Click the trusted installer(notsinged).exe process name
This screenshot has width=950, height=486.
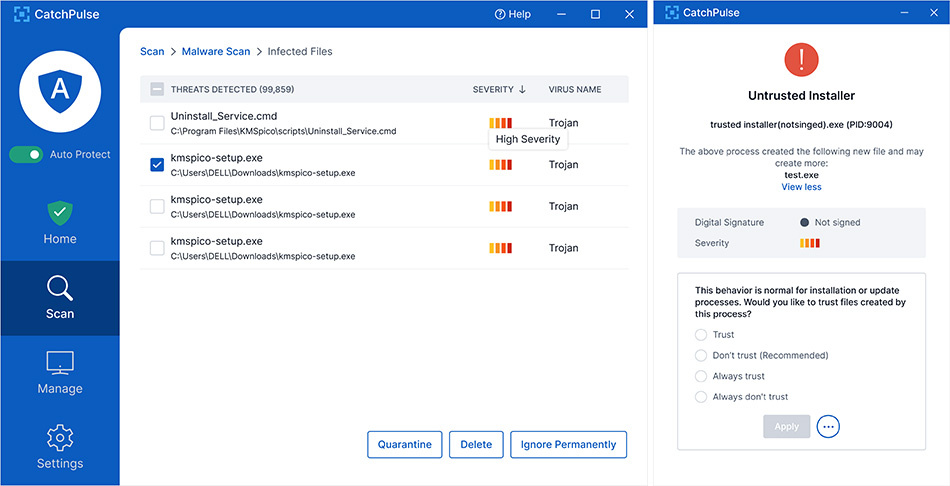pos(802,125)
